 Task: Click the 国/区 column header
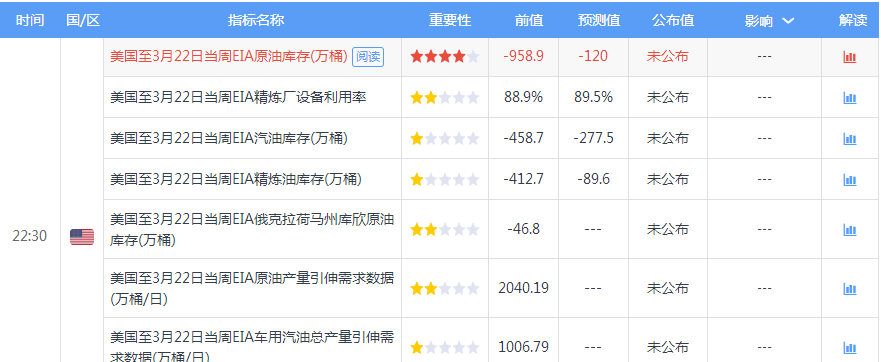[83, 21]
